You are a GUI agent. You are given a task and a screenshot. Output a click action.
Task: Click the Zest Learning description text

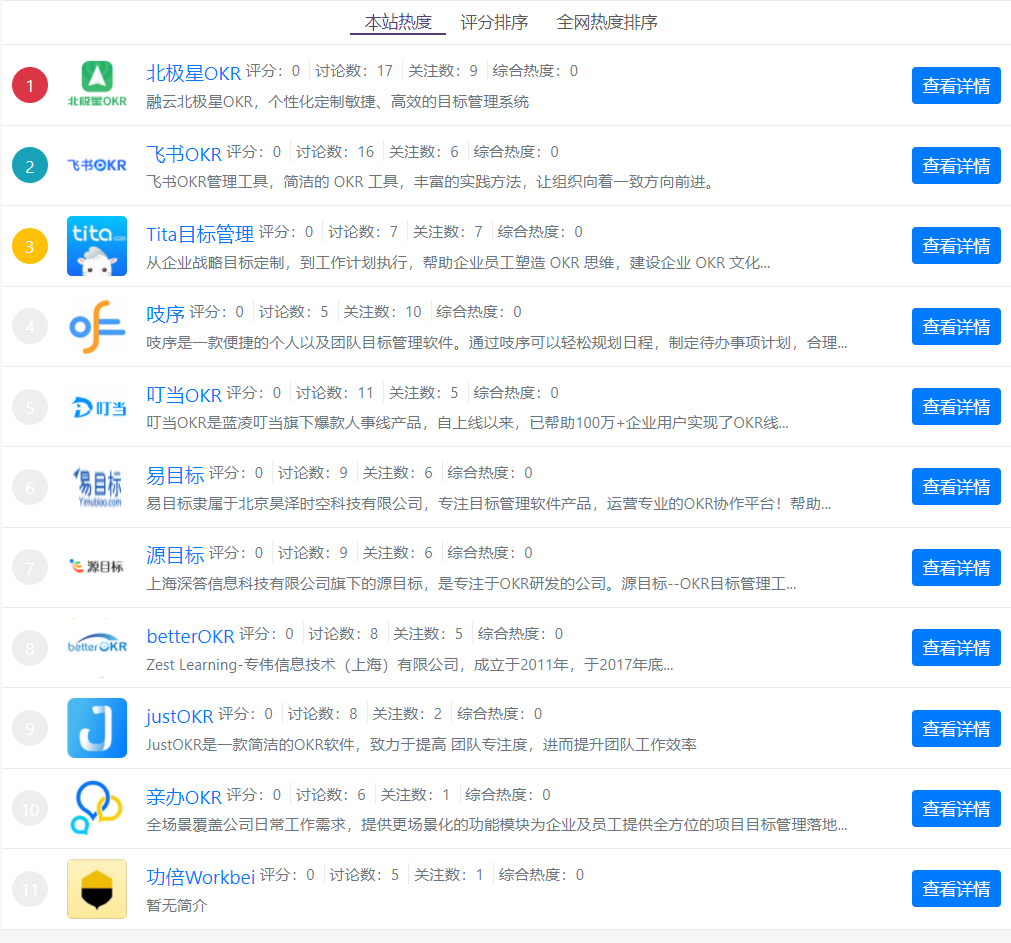click(x=409, y=665)
